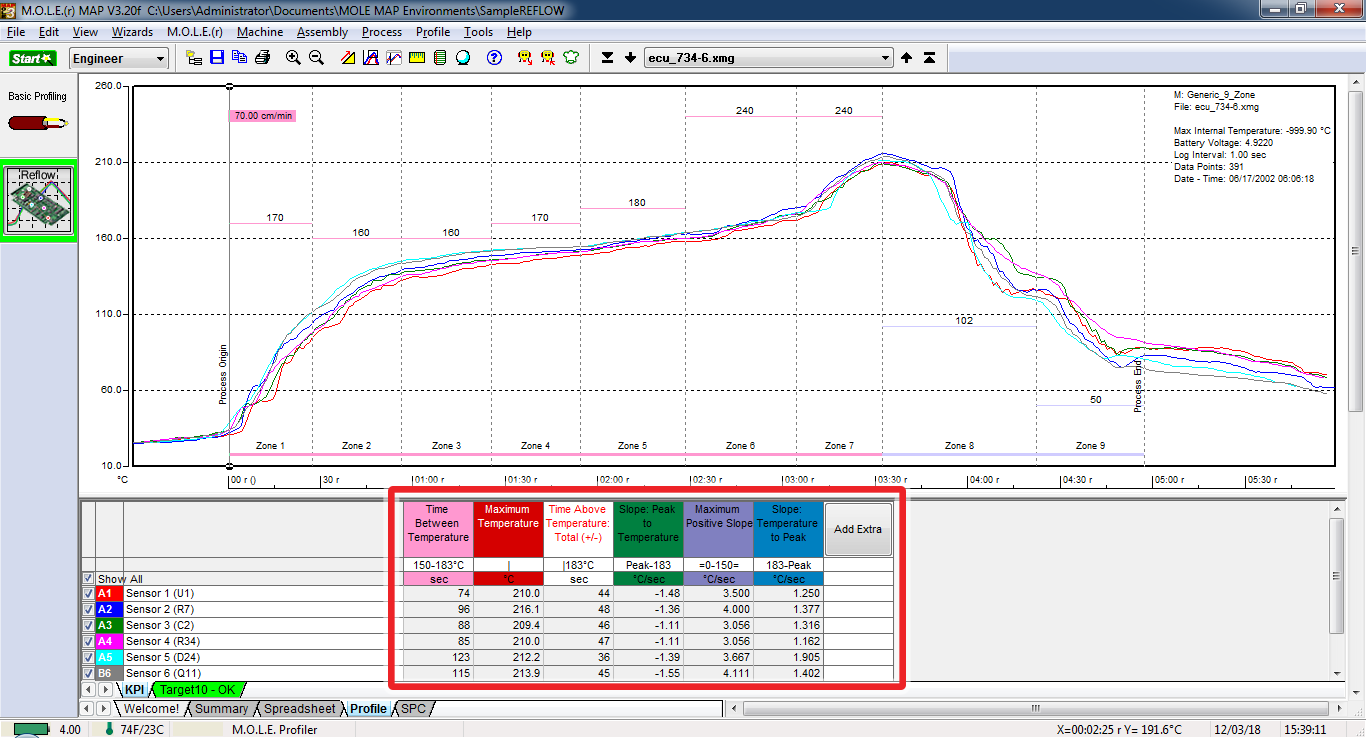Click the jump-to-last-file arrow icon with bar
This screenshot has width=1366, height=738.
coord(607,58)
